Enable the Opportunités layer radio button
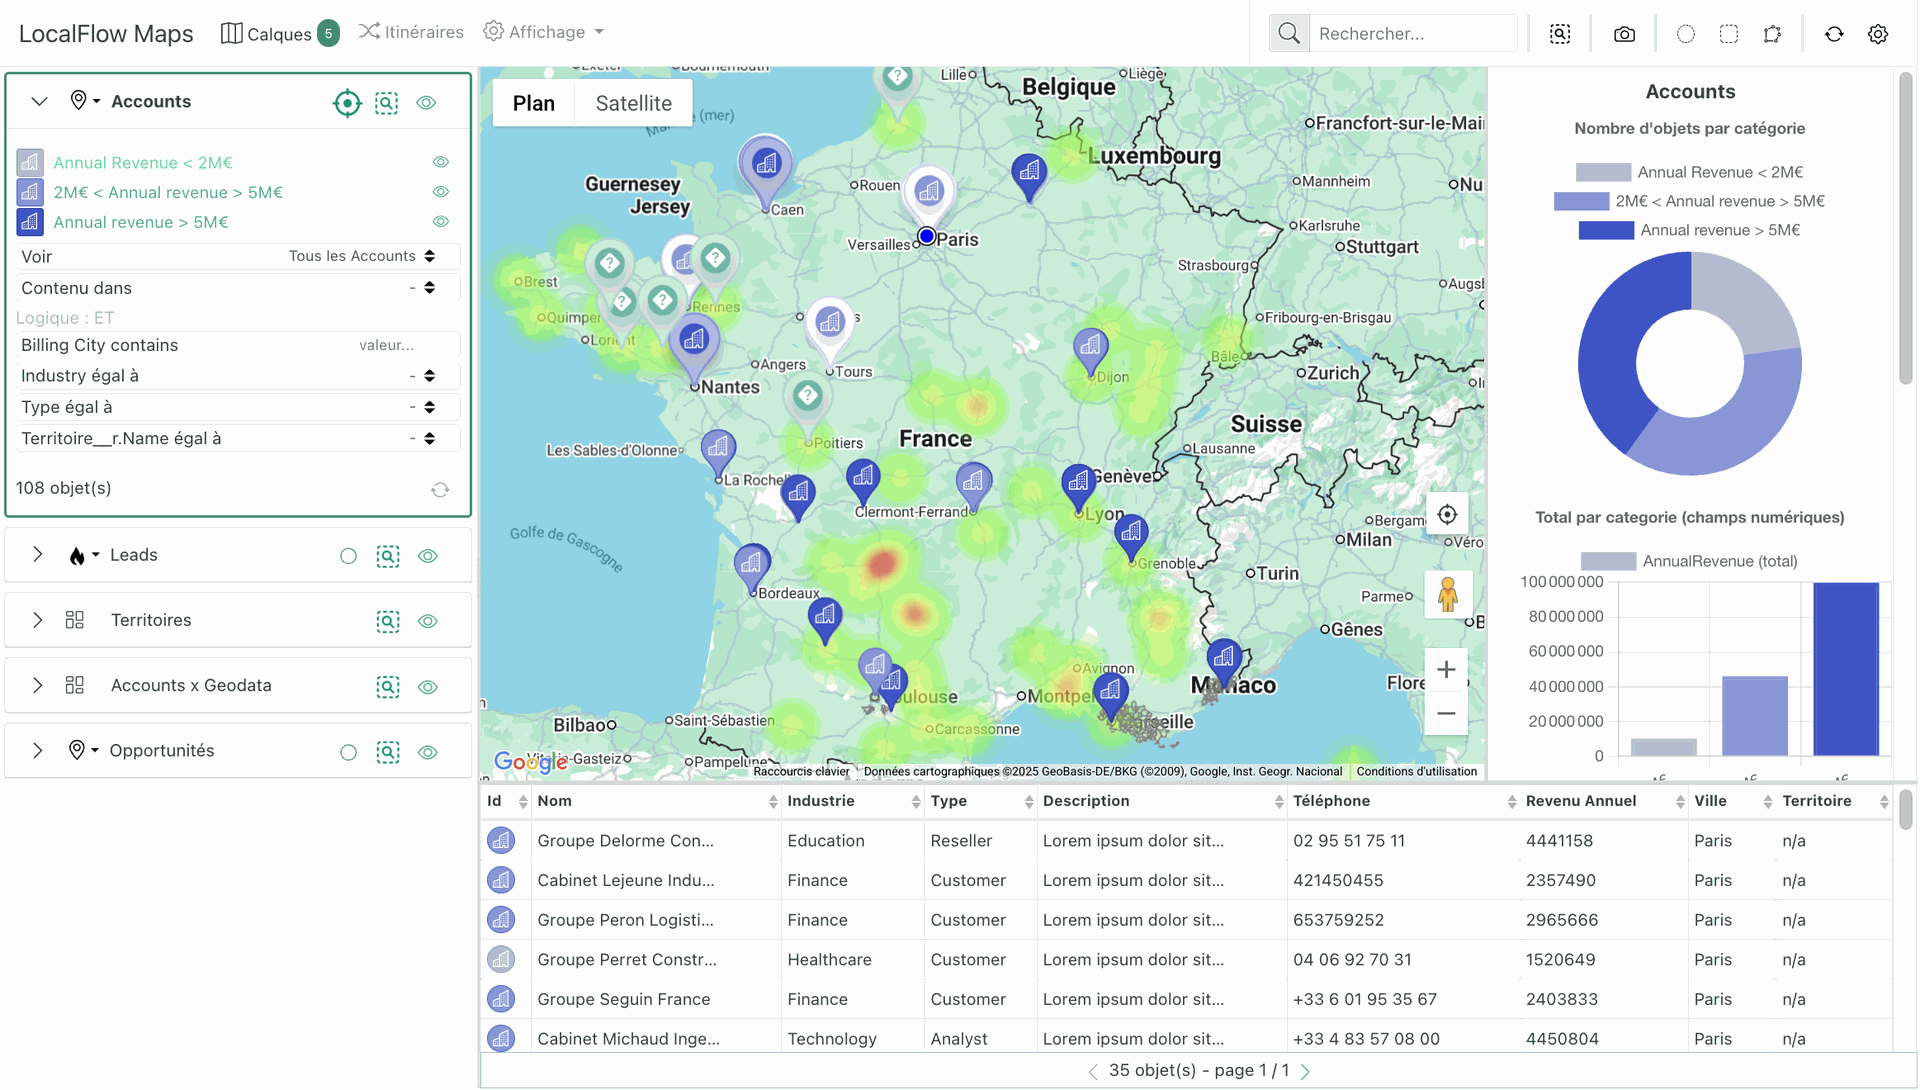Image resolution: width=1920 pixels, height=1090 pixels. coord(348,752)
